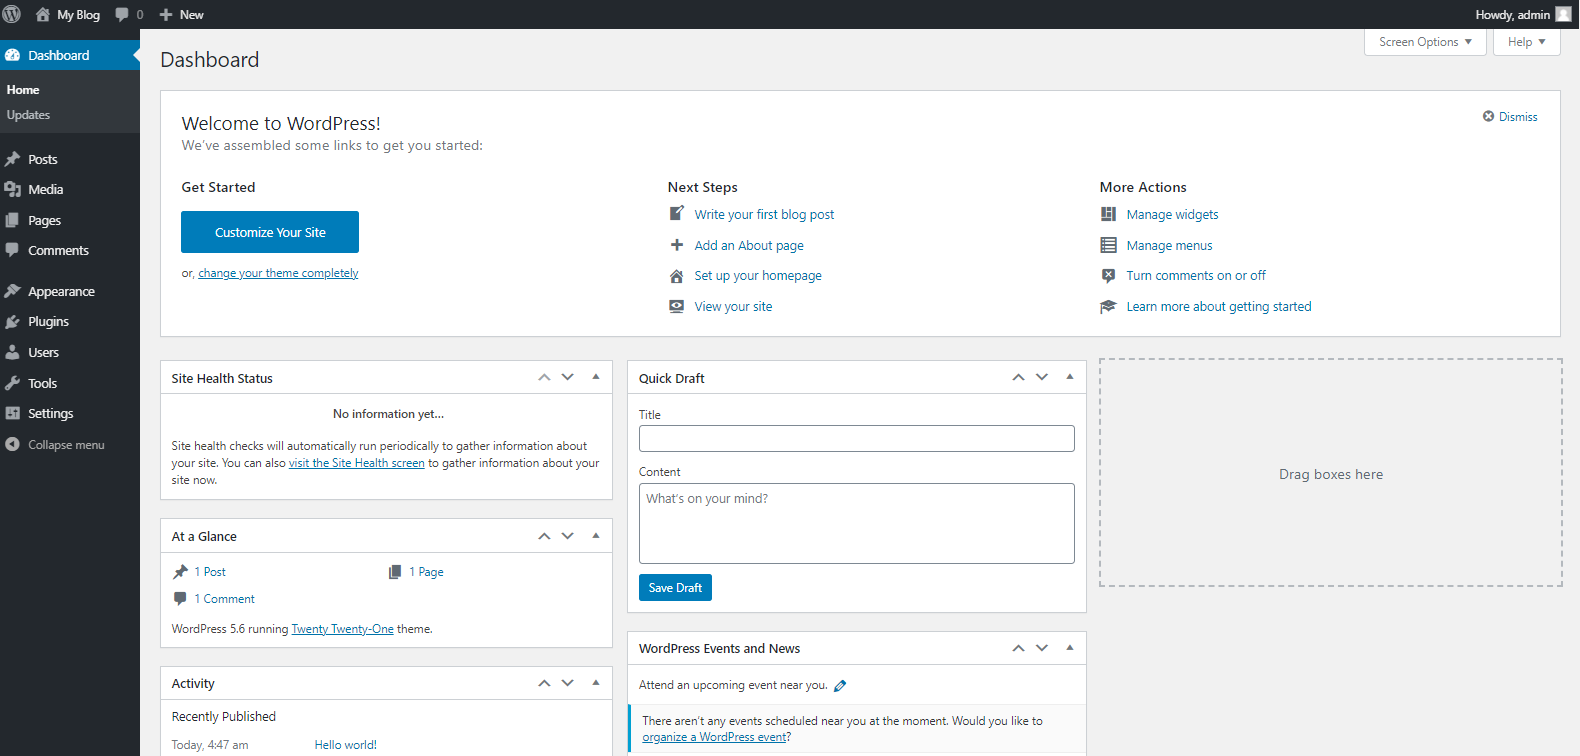
Task: Collapse WordPress Events and News panel
Action: tap(1070, 648)
